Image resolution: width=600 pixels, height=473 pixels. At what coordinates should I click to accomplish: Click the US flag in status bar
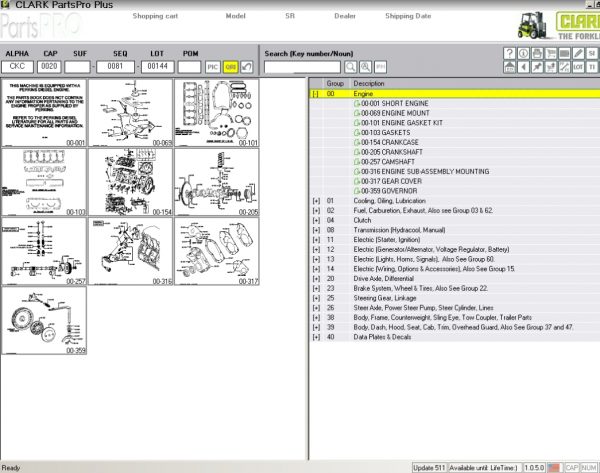pyautogui.click(x=554, y=468)
